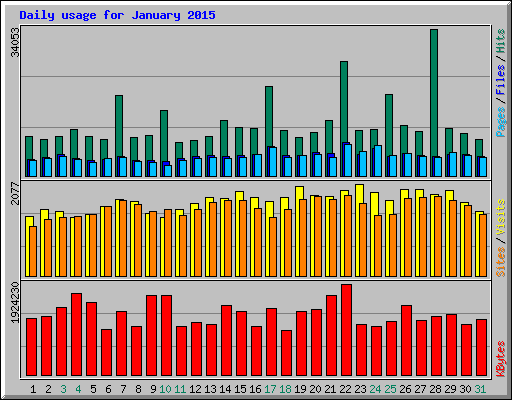Click the 'Files' legend label
This screenshot has height=400, width=512.
pyautogui.click(x=501, y=80)
